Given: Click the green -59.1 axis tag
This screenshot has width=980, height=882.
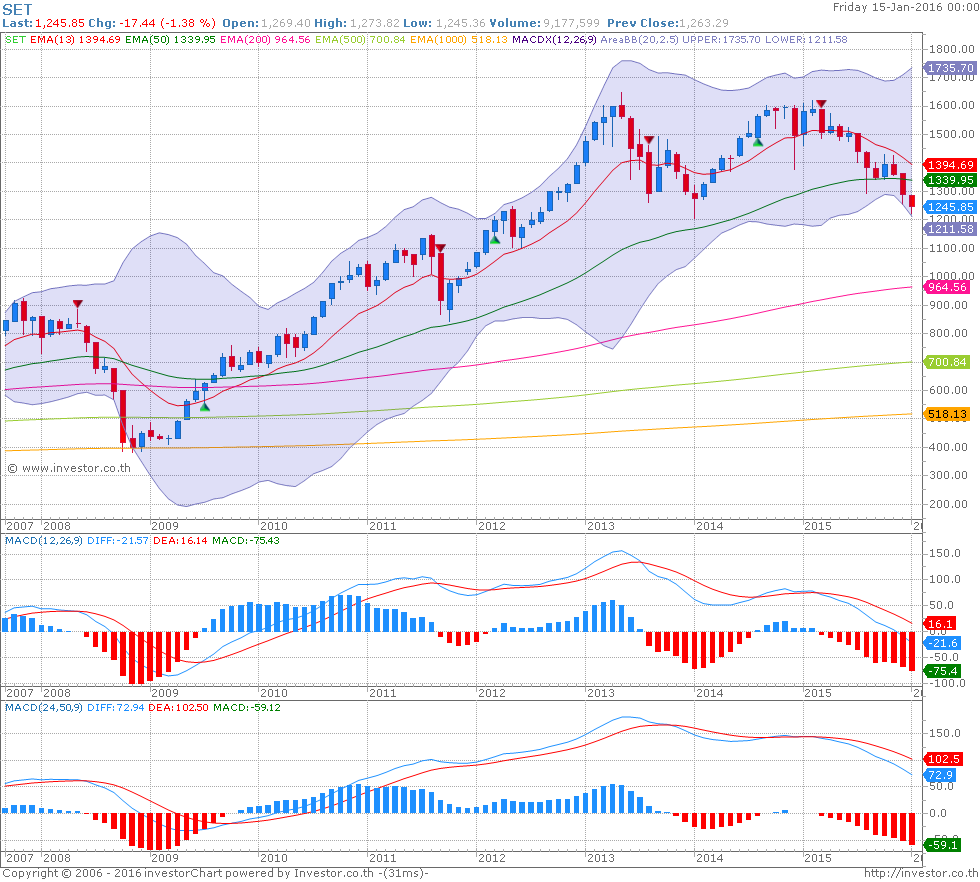Looking at the screenshot, I should [942, 845].
